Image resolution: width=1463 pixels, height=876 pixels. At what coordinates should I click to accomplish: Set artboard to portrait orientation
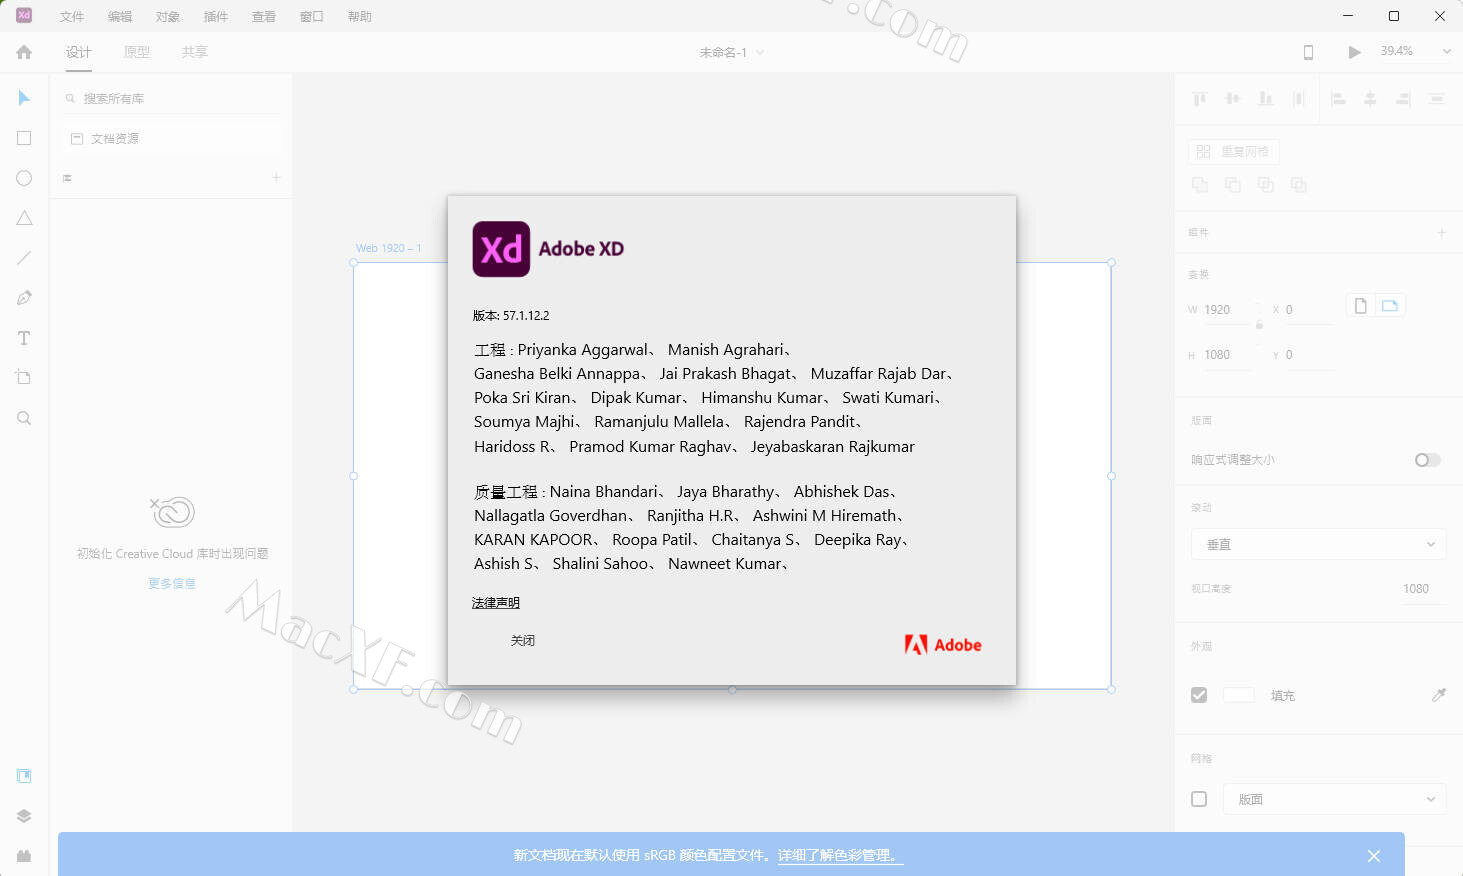point(1360,306)
